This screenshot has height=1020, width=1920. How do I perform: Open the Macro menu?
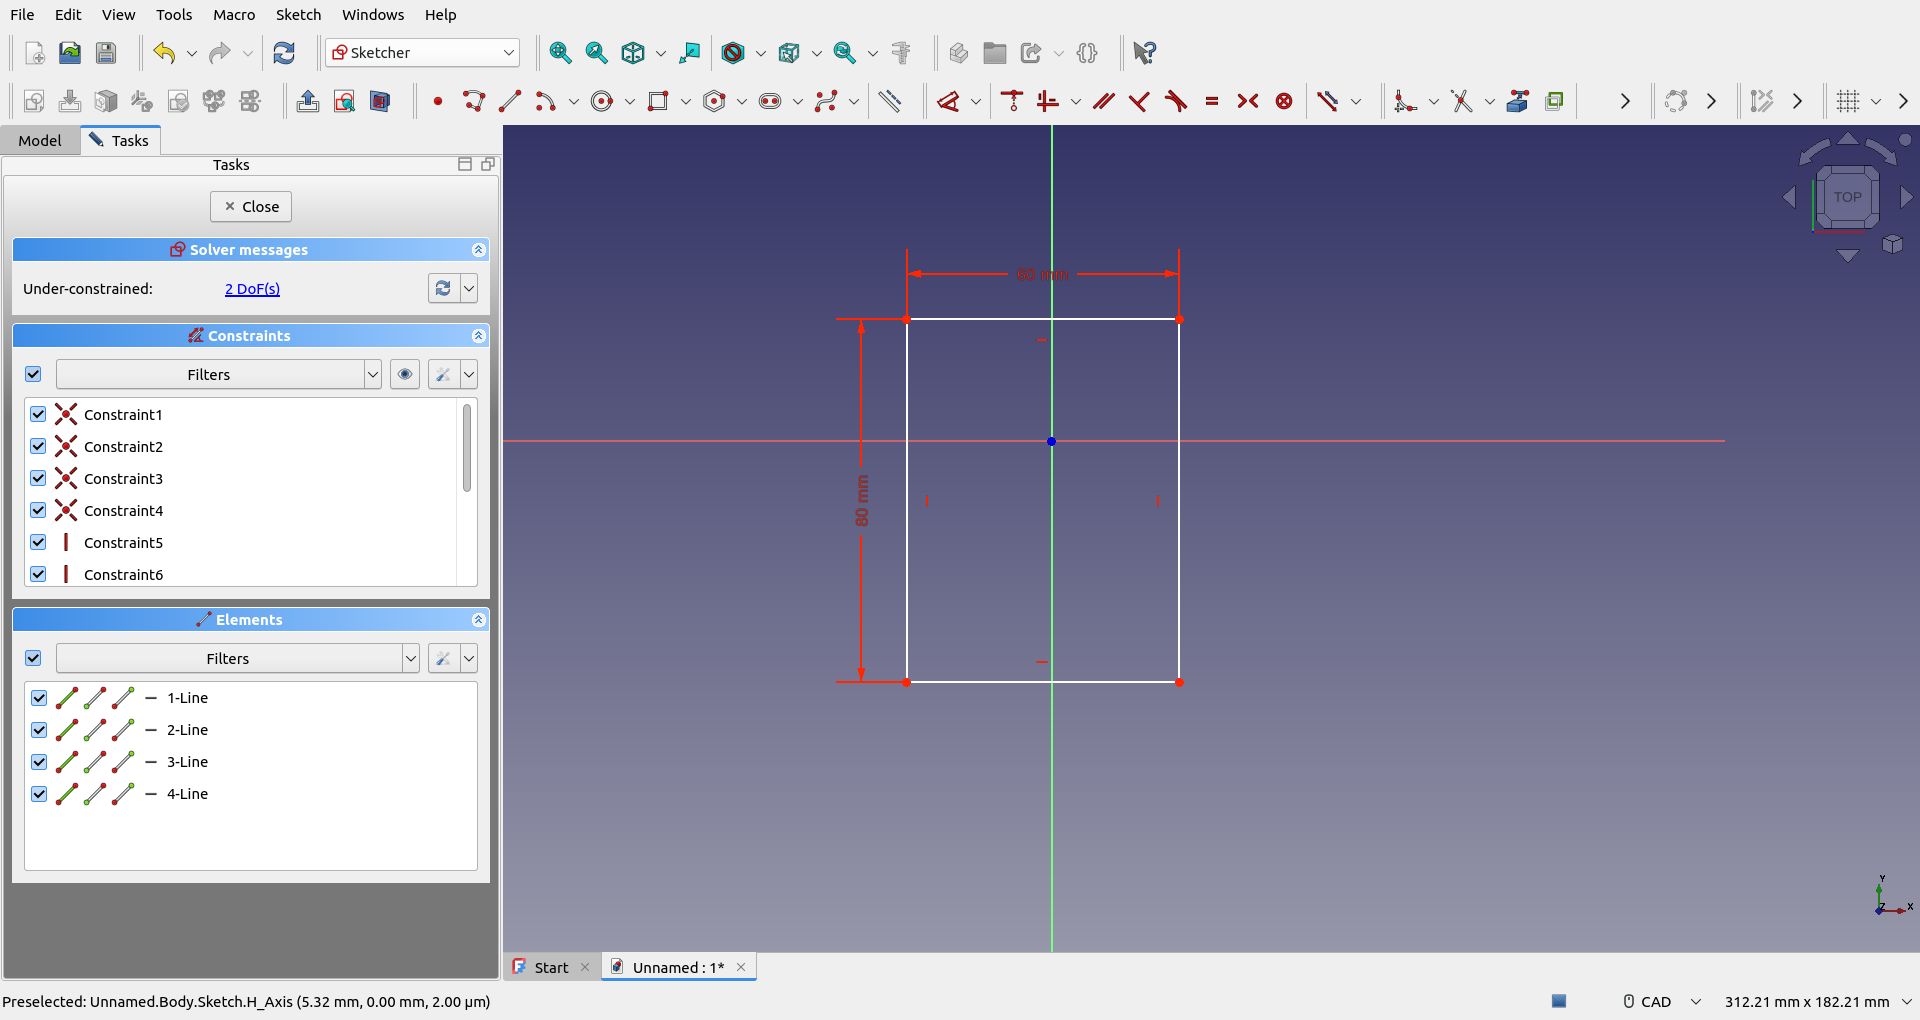[234, 15]
